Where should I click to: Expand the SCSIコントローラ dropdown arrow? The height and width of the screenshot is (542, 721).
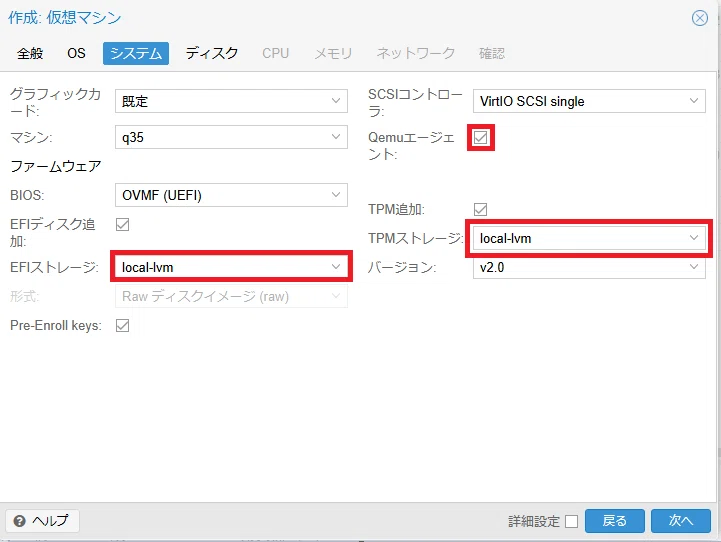(694, 101)
